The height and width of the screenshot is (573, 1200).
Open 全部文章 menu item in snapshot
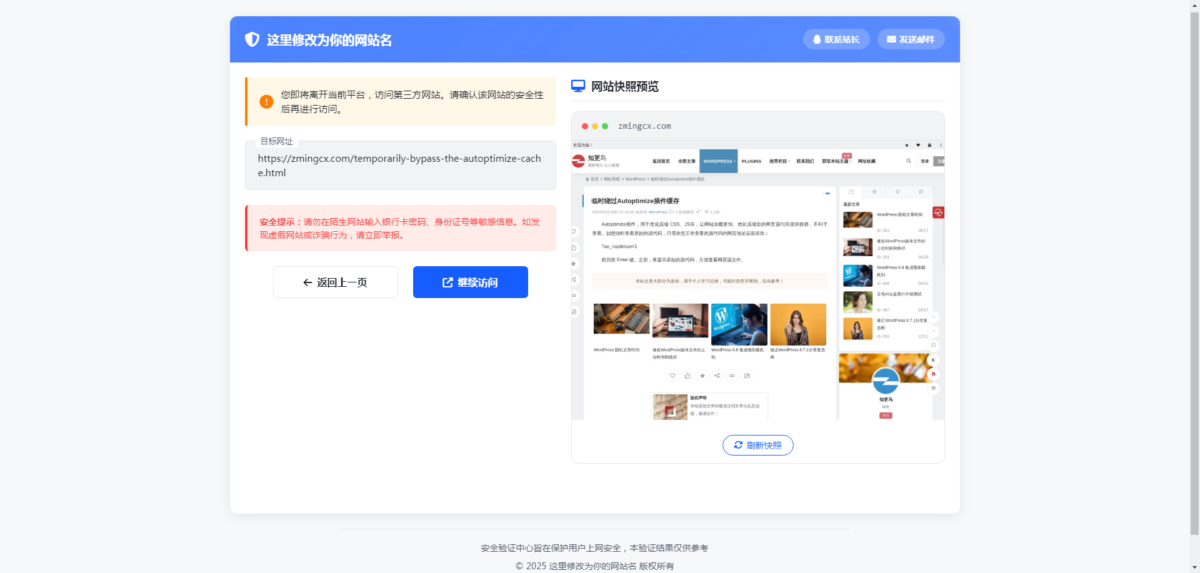[x=686, y=160]
